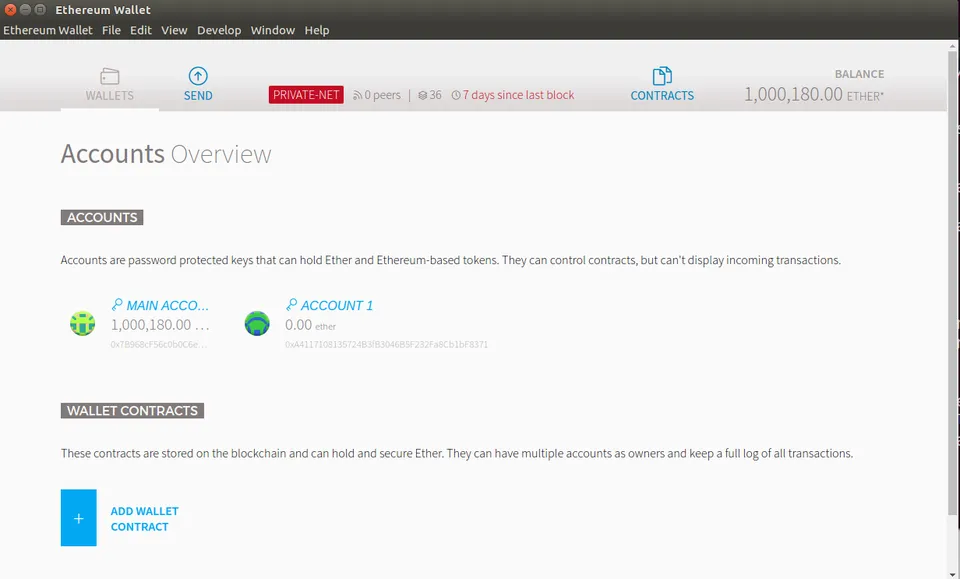Image resolution: width=960 pixels, height=579 pixels.
Task: Click the Account 1 identicon
Action: coord(257,323)
